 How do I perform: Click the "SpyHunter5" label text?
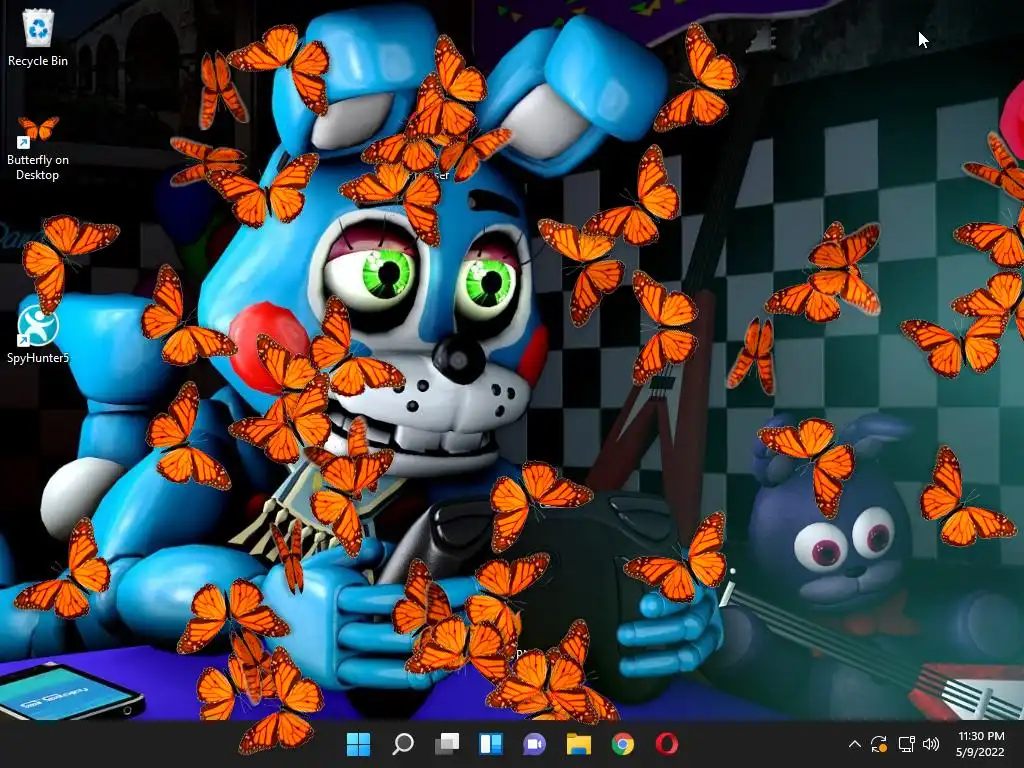(x=38, y=358)
